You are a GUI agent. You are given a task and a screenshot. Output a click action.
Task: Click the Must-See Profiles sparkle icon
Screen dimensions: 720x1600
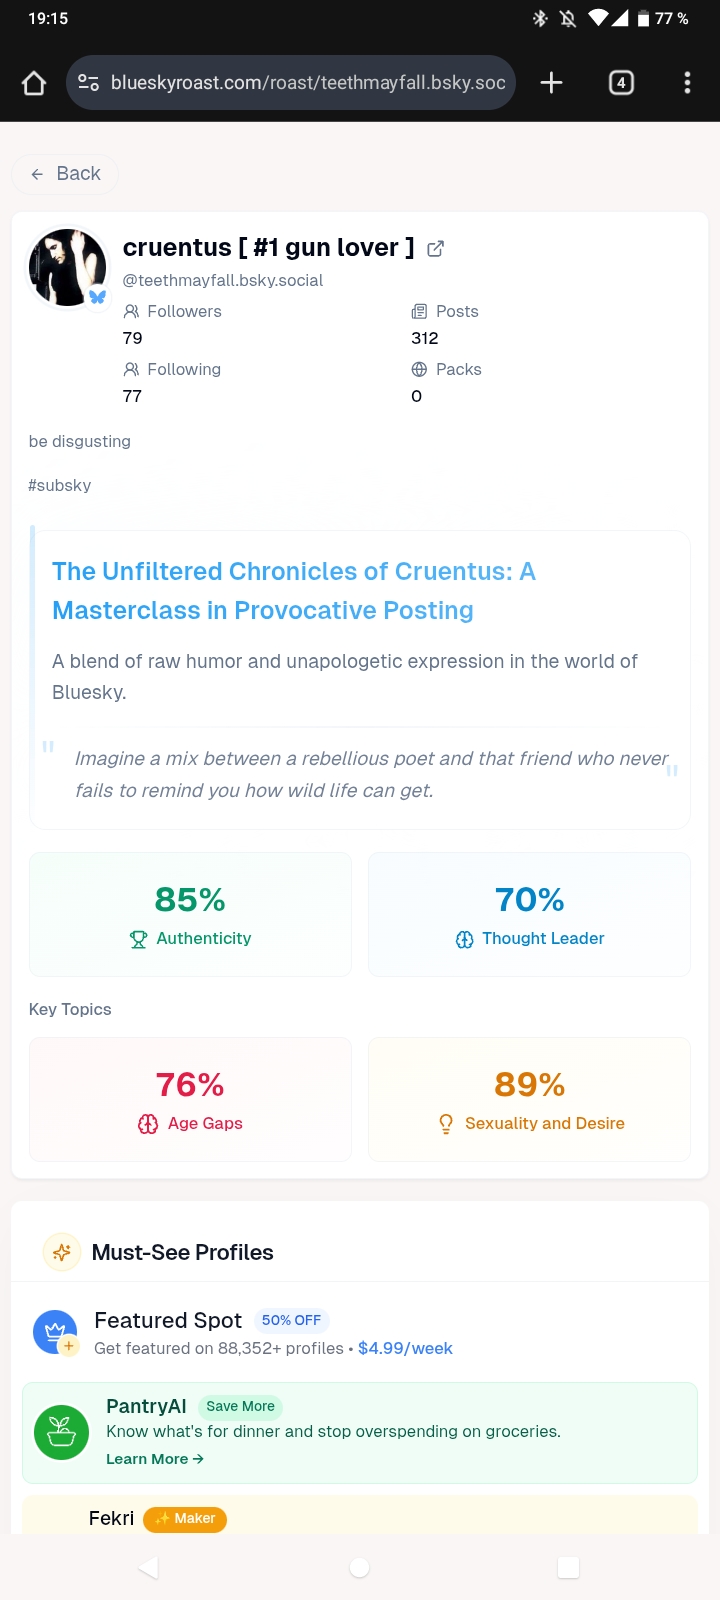62,1252
